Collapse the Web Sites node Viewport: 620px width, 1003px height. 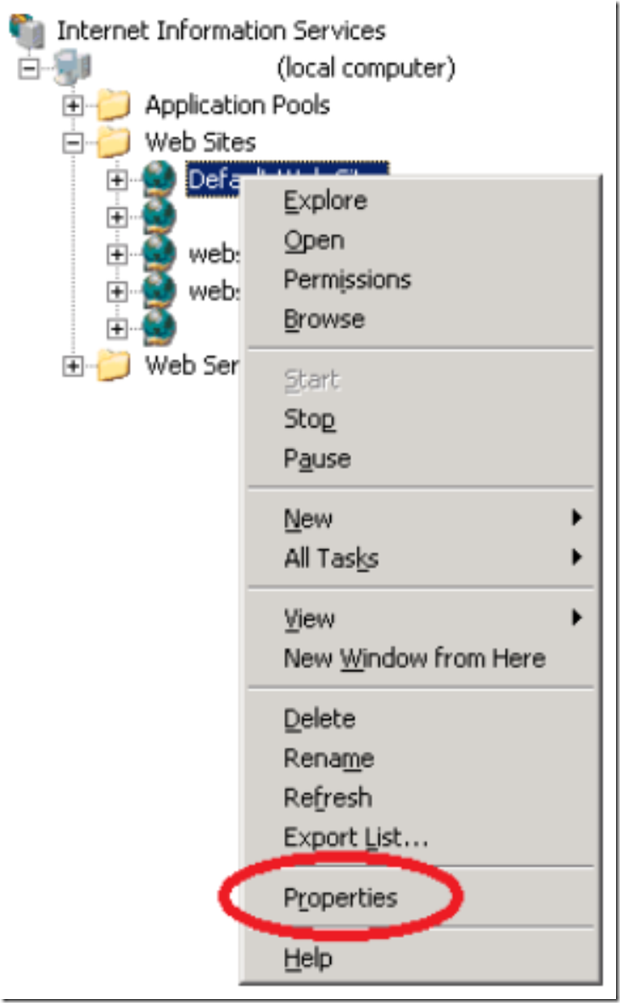coord(72,142)
